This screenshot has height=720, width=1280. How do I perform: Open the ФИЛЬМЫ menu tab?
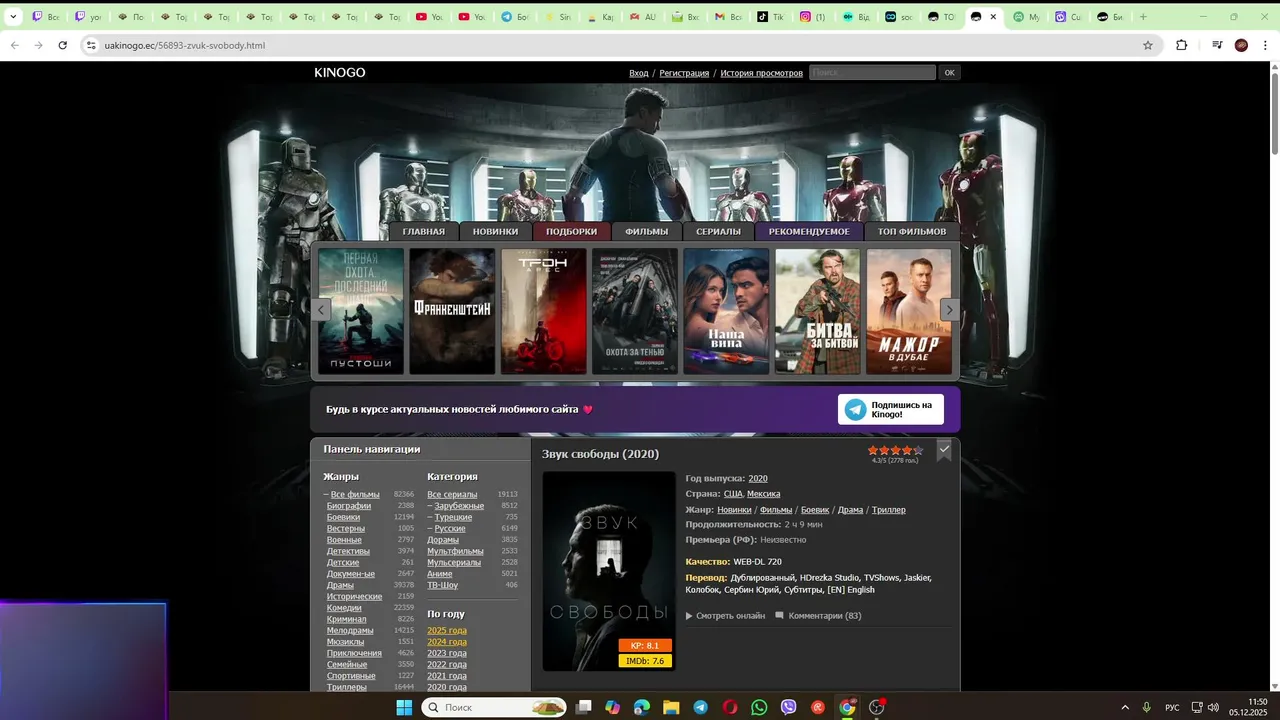click(647, 231)
